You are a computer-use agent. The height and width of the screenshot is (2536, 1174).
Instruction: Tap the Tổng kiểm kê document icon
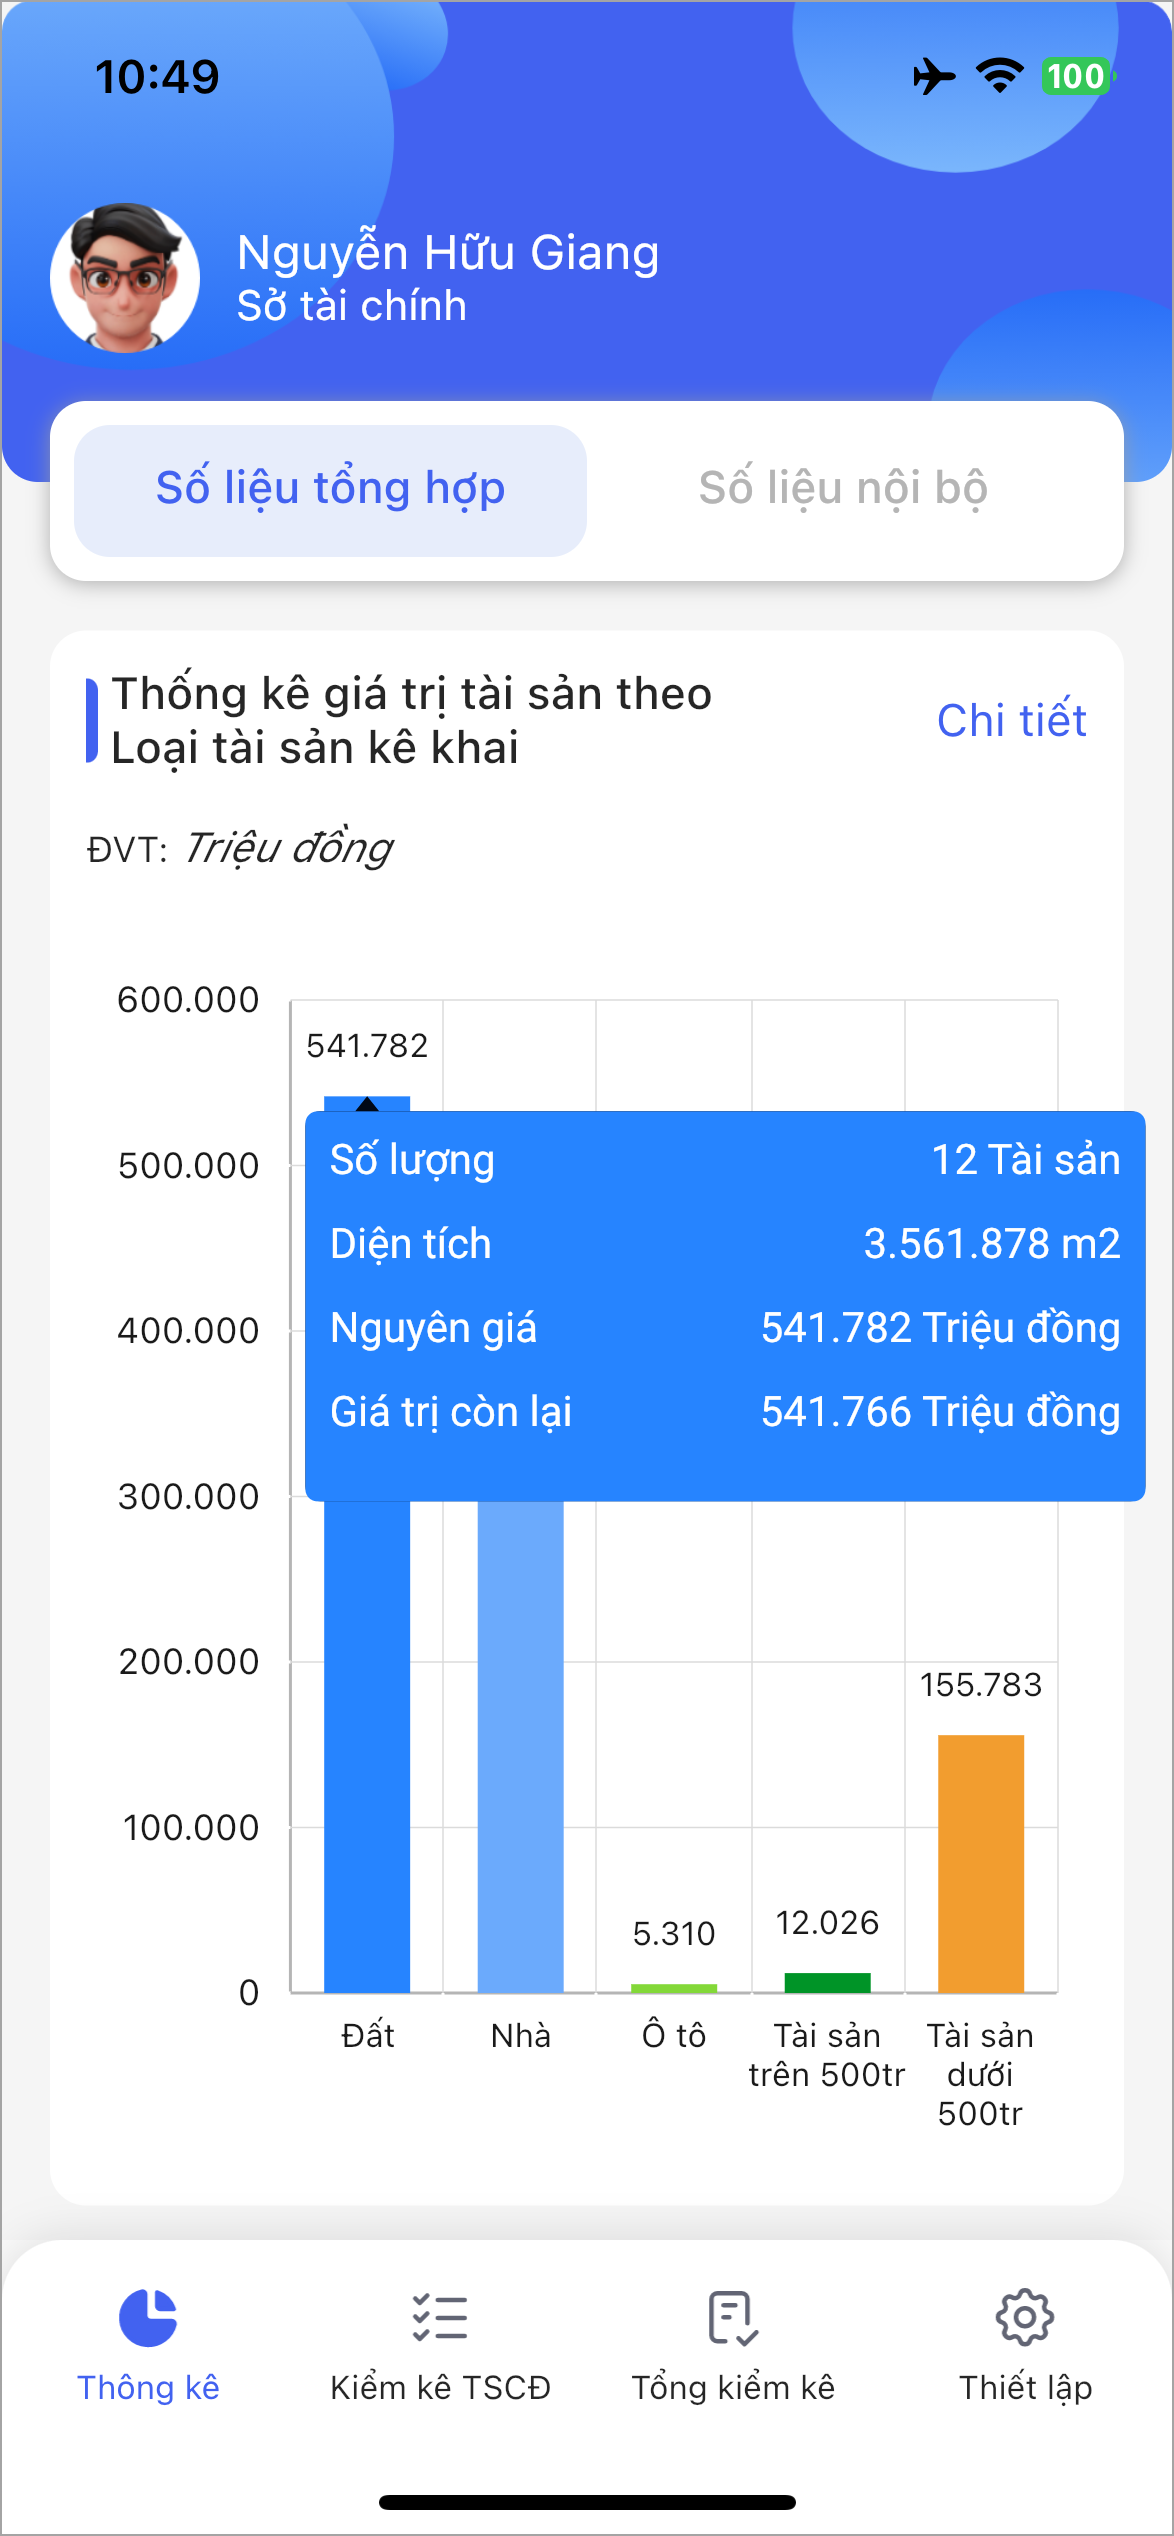733,2317
